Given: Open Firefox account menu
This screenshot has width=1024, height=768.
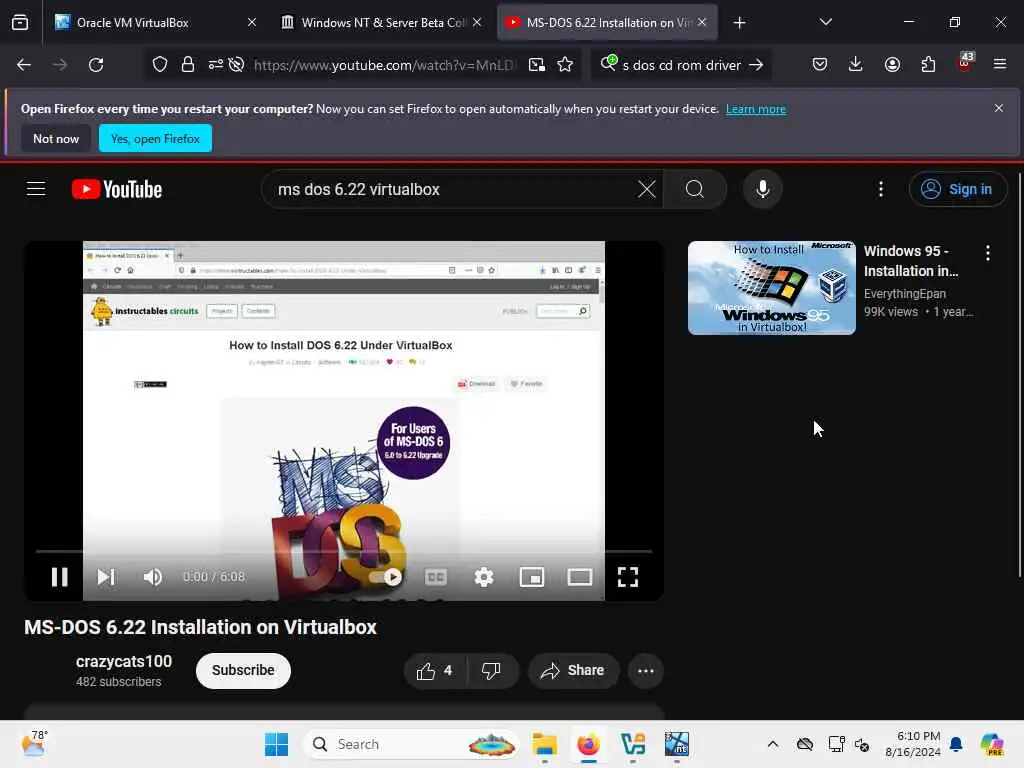Looking at the screenshot, I should click(892, 64).
